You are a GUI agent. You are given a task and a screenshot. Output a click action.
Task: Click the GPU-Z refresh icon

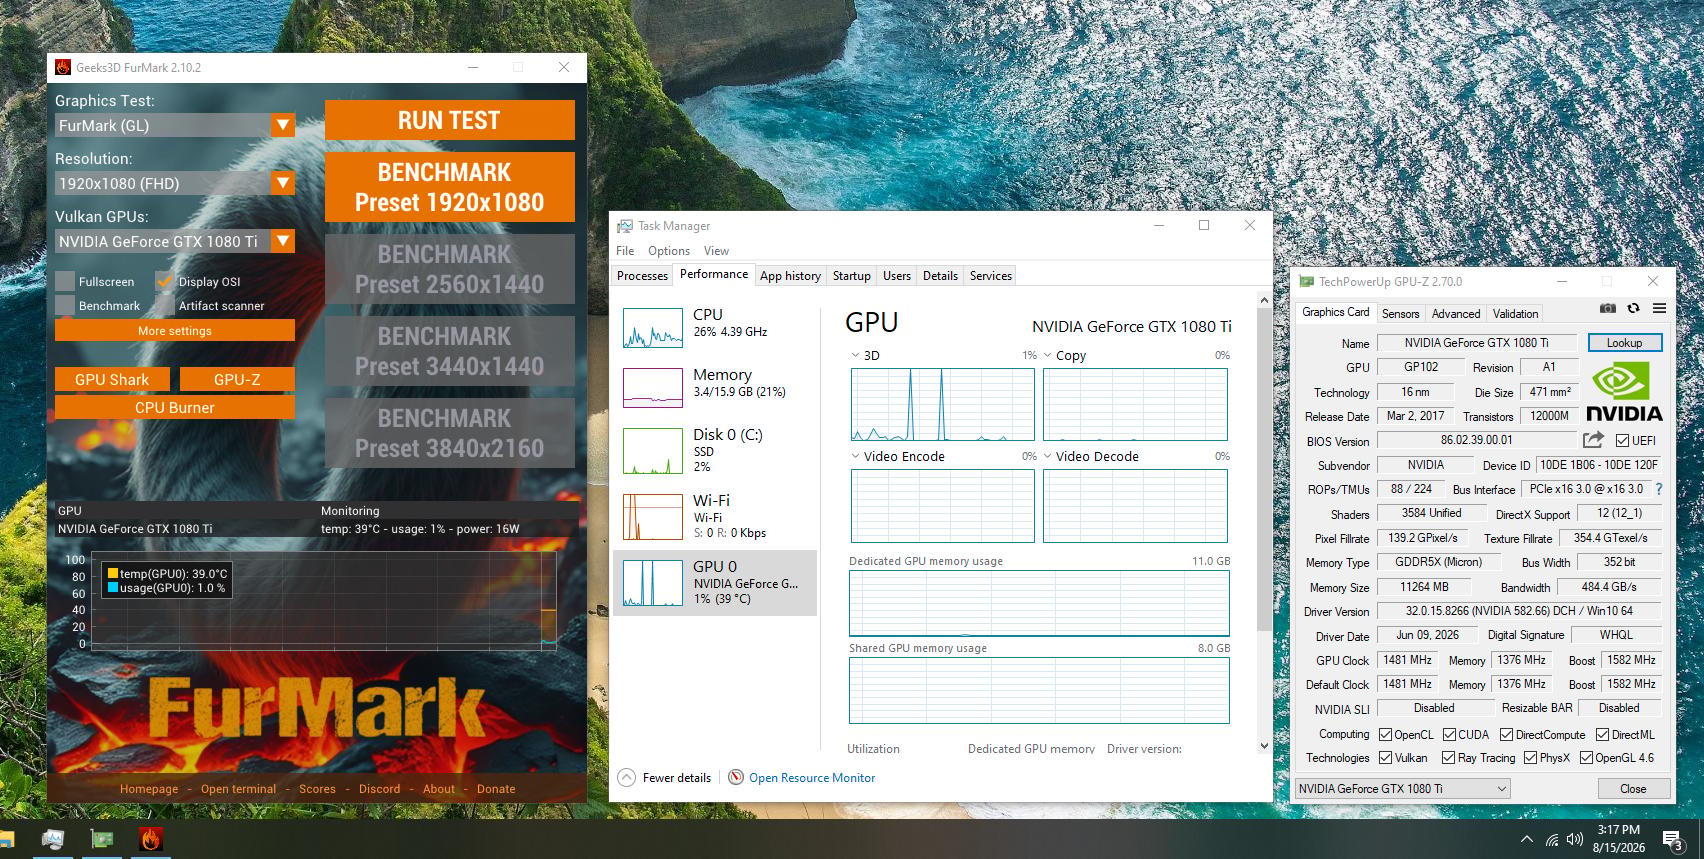1633,308
